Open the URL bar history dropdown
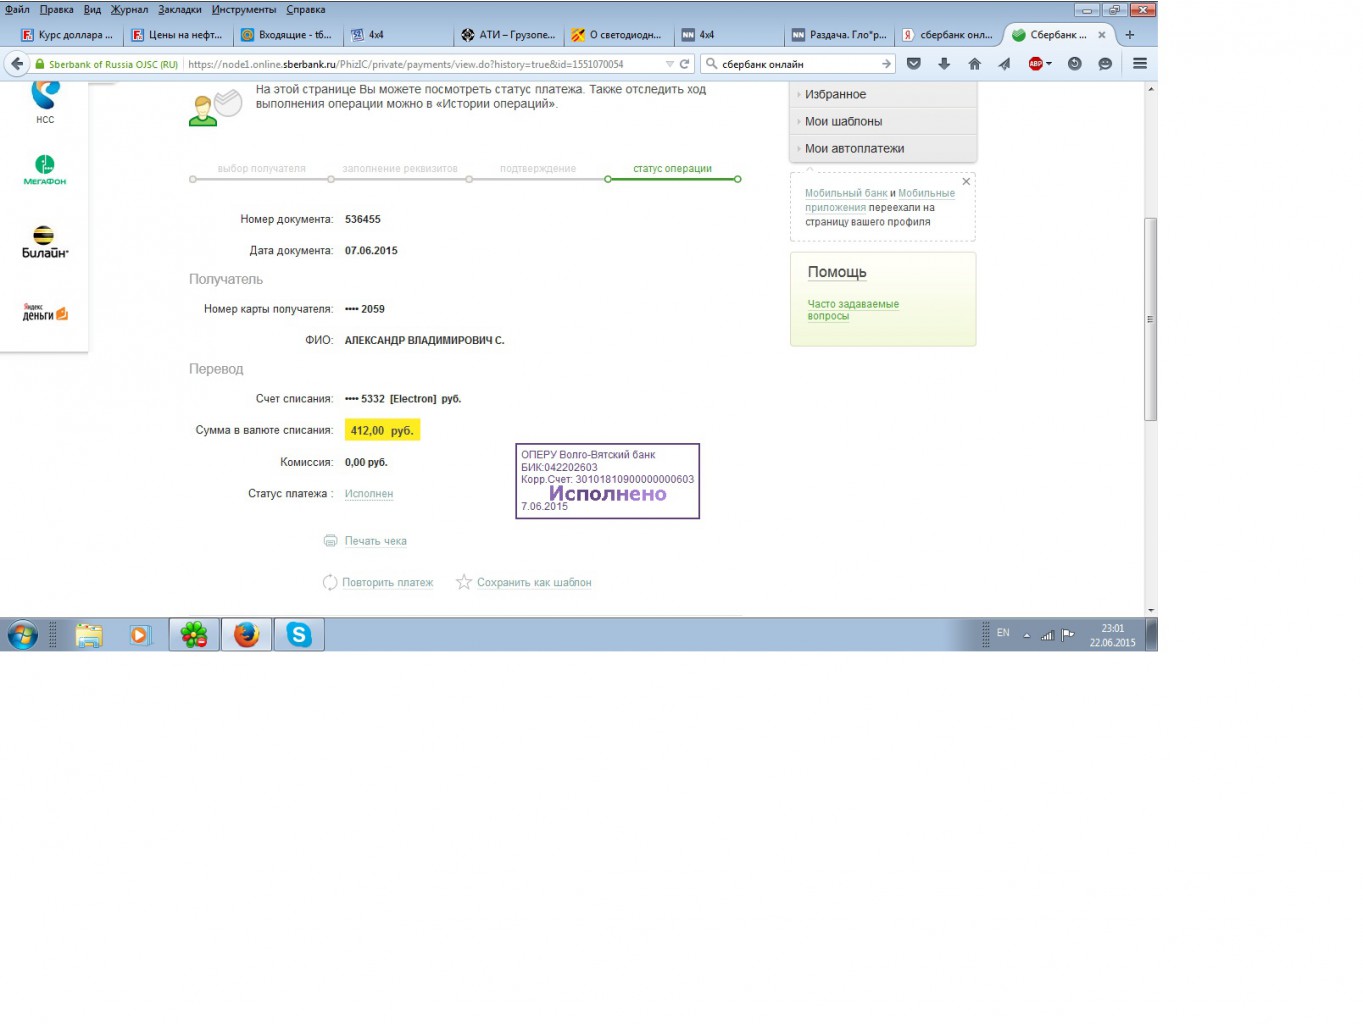The width and height of the screenshot is (1363, 1024). click(x=670, y=63)
